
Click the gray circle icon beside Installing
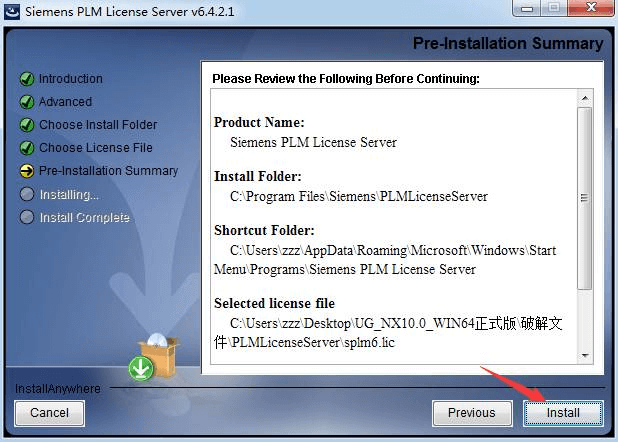[x=27, y=194]
